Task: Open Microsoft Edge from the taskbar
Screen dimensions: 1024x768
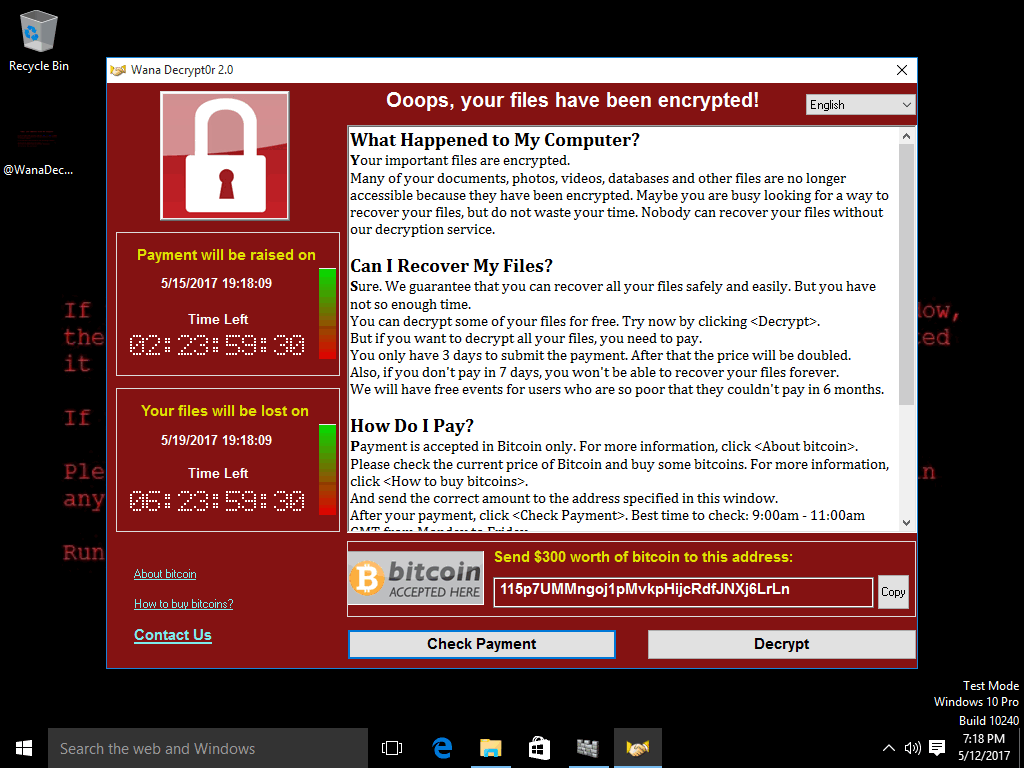Action: click(442, 748)
